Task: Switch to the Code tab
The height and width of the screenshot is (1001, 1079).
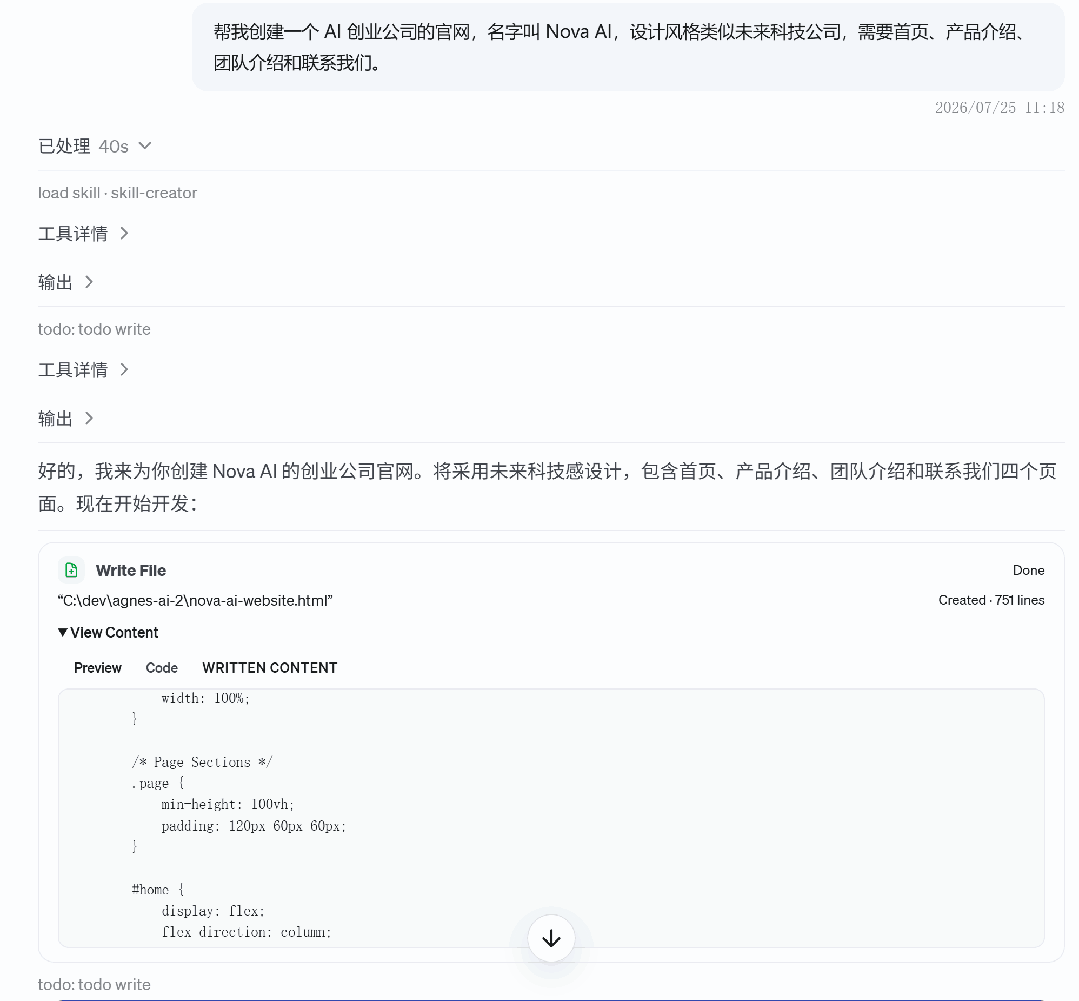Action: (162, 668)
